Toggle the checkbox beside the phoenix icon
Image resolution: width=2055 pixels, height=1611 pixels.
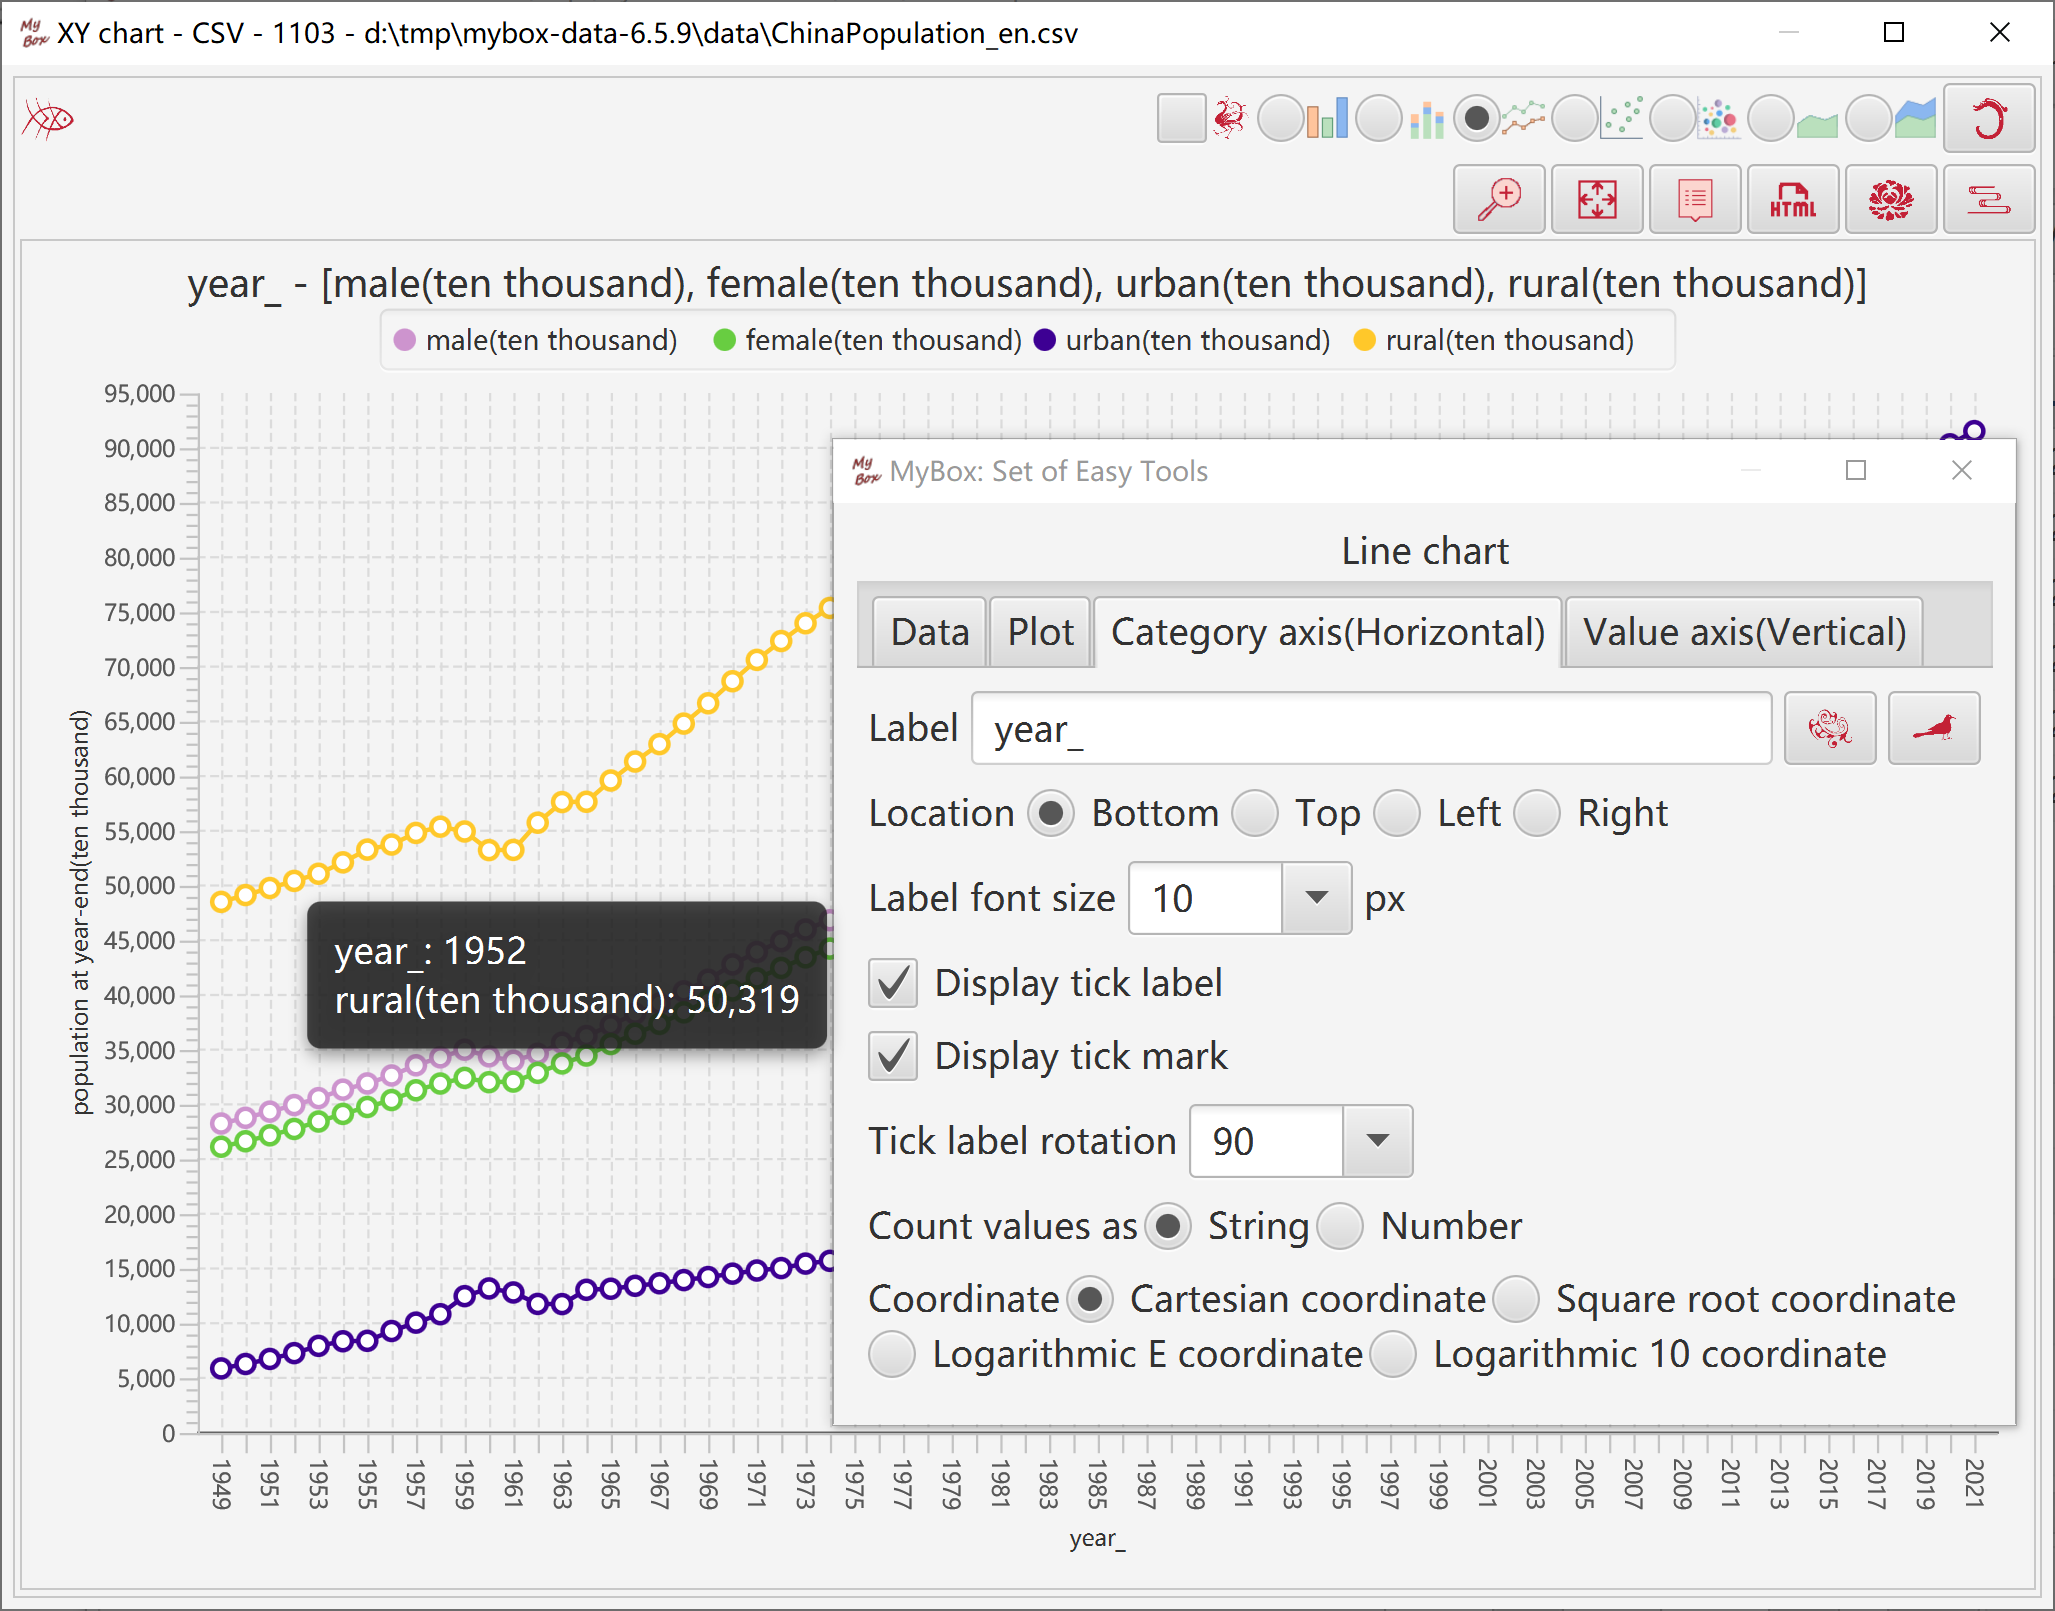(1181, 118)
